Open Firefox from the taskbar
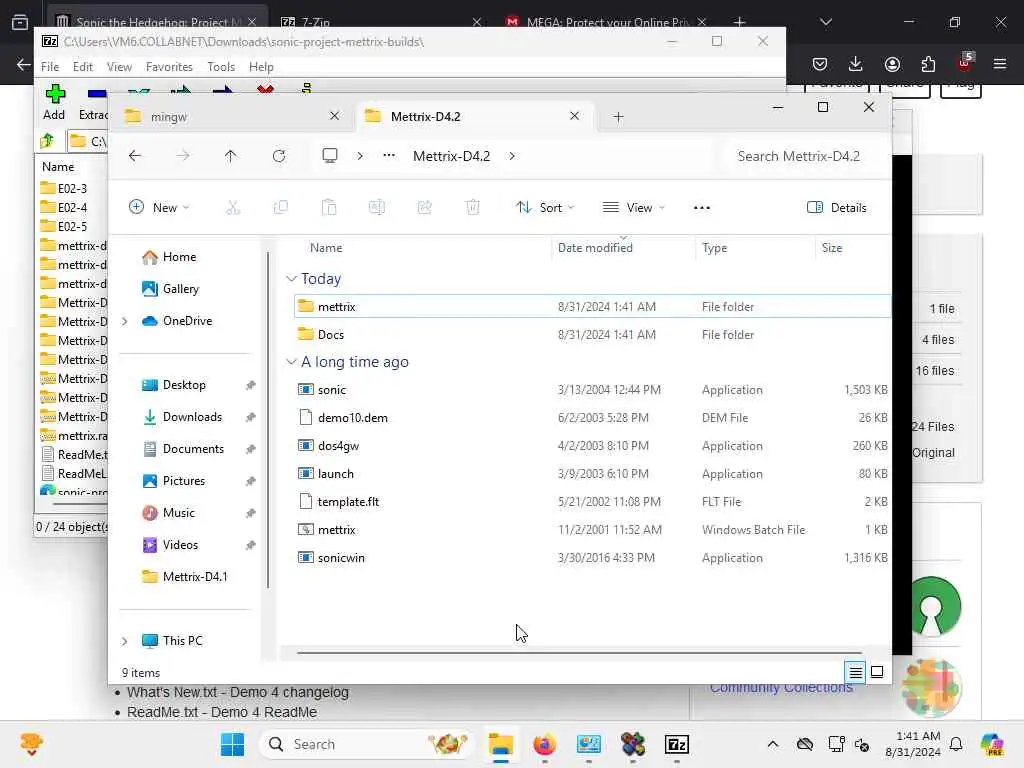1024x768 pixels. tap(545, 744)
